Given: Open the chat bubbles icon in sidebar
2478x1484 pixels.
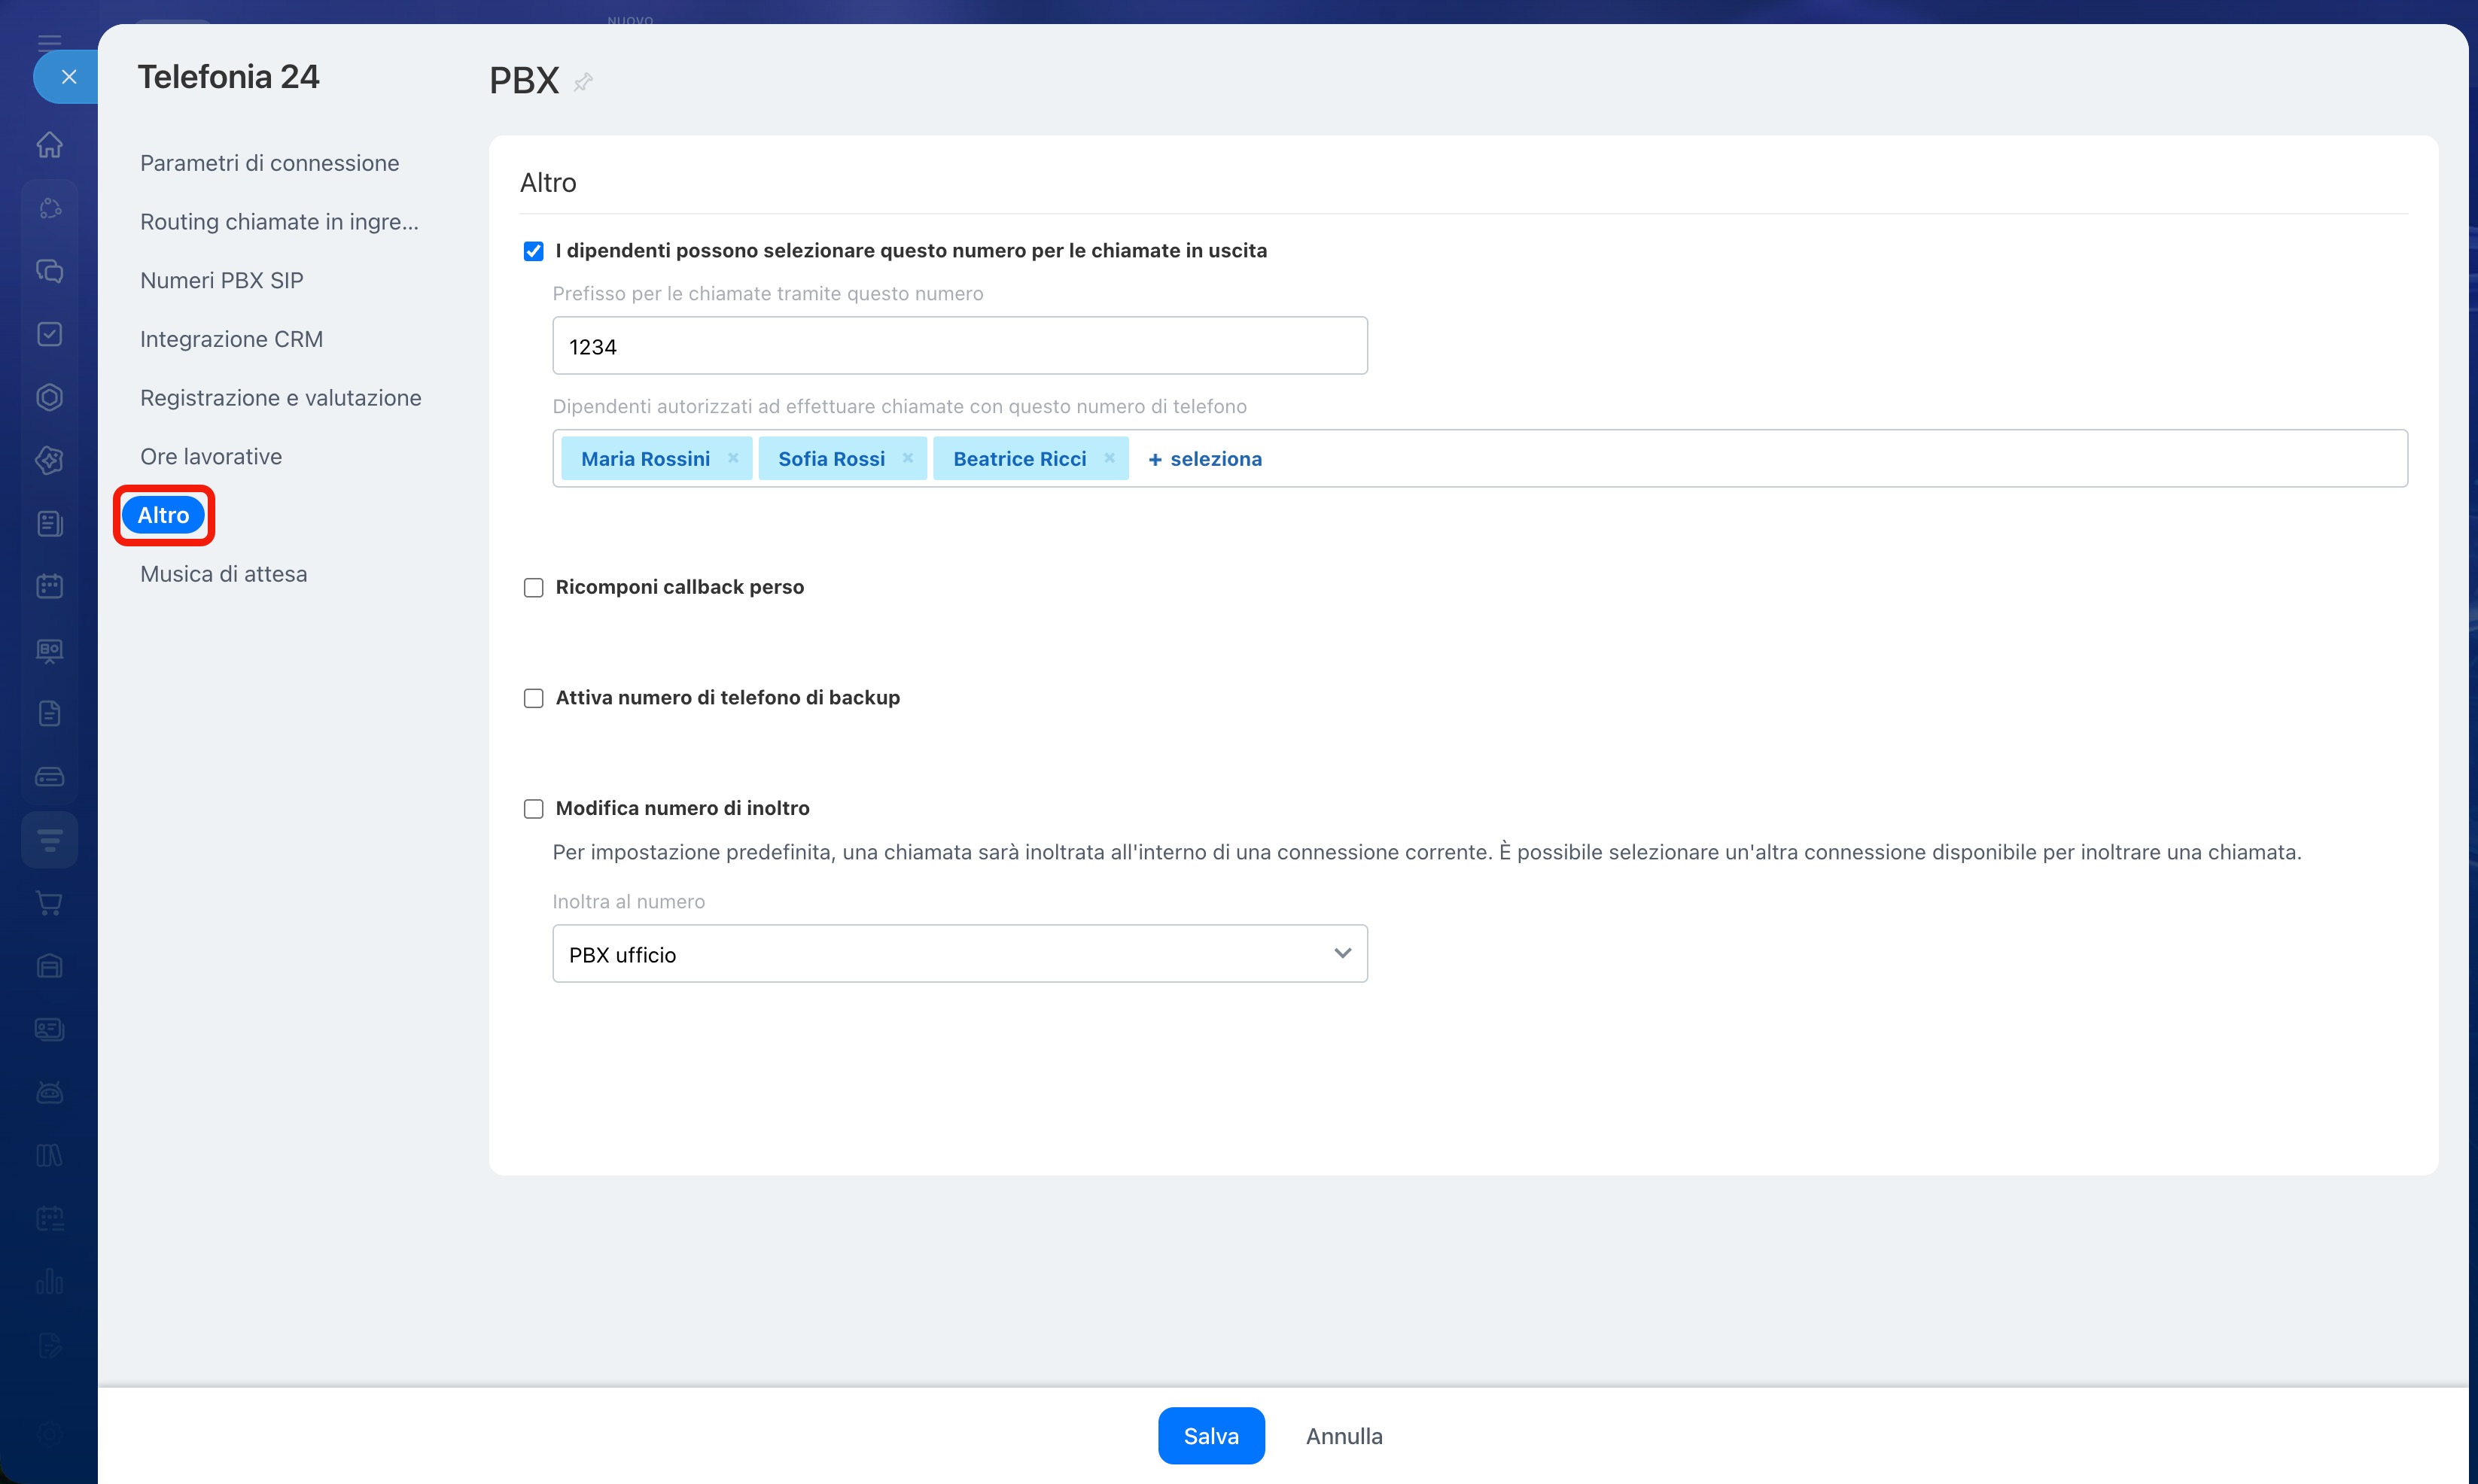Looking at the screenshot, I should pyautogui.click(x=49, y=271).
